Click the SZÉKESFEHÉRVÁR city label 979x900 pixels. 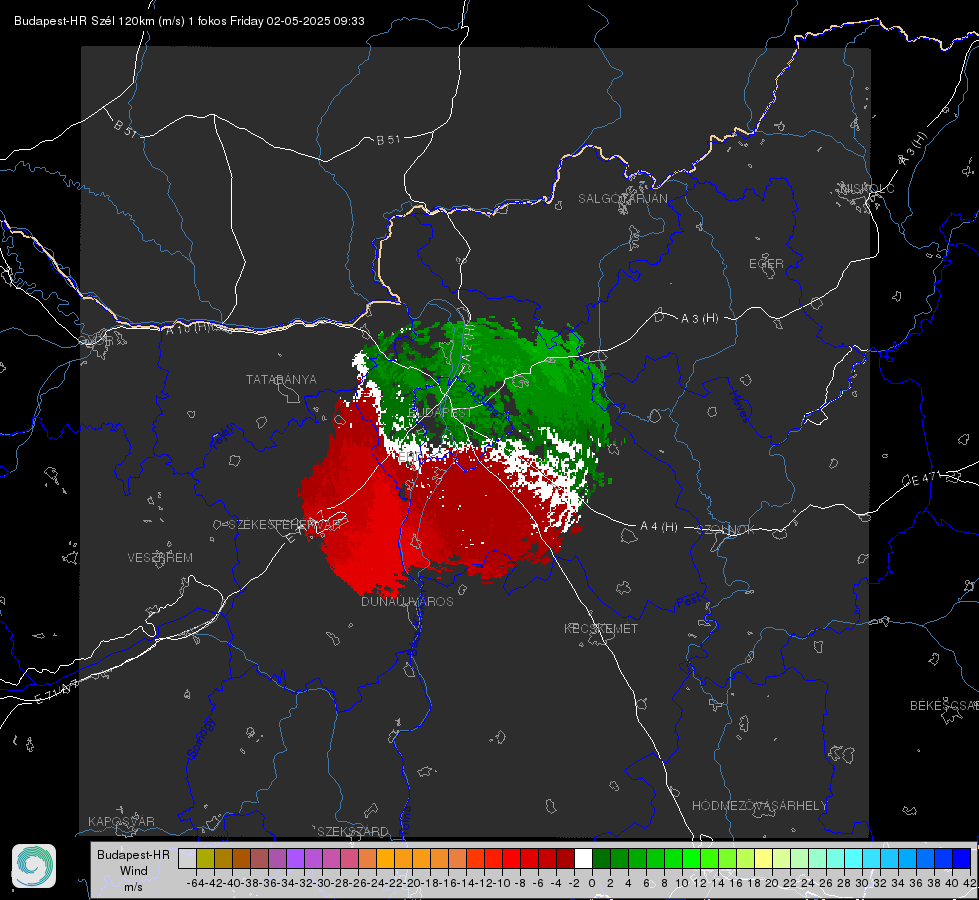[285, 525]
